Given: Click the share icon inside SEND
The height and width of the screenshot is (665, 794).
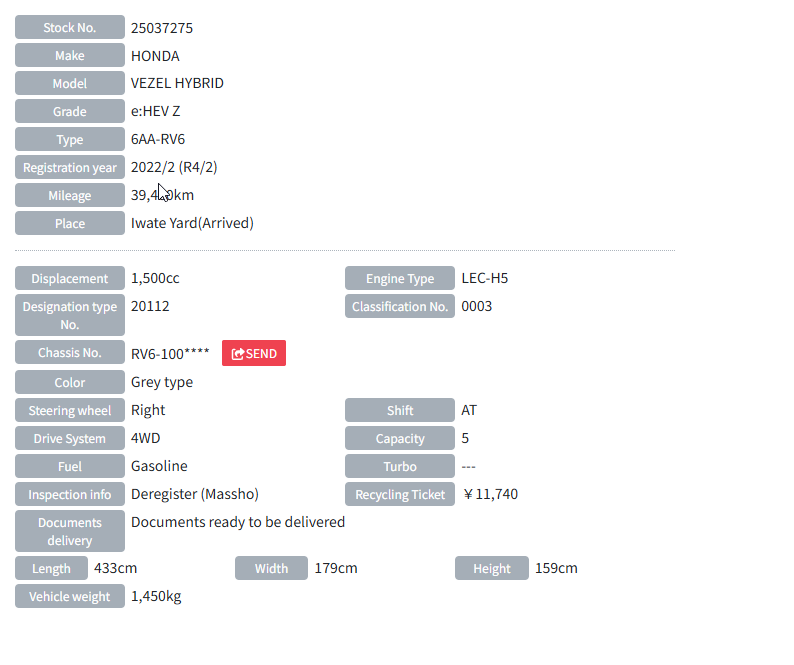Looking at the screenshot, I should point(238,354).
